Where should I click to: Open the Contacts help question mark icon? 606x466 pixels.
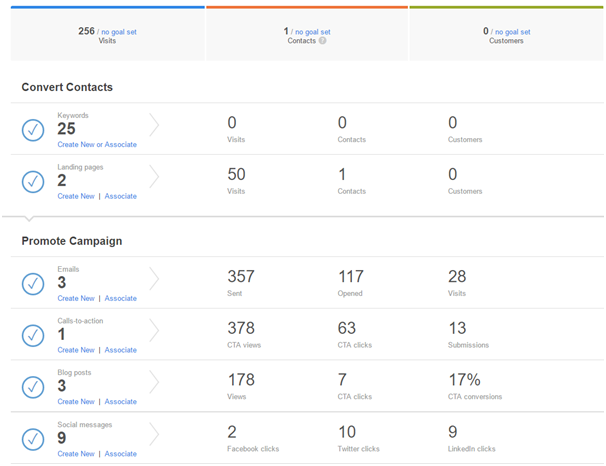click(x=322, y=41)
